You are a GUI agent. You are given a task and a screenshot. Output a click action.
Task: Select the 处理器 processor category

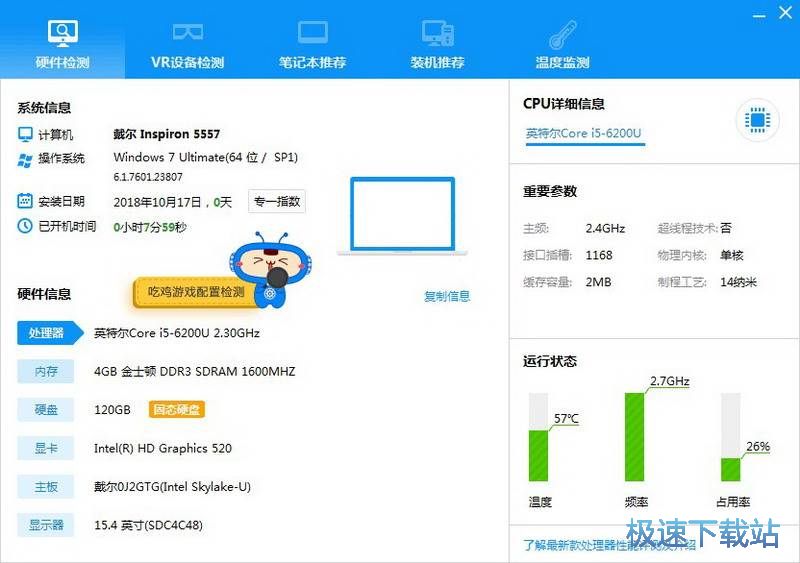click(49, 333)
